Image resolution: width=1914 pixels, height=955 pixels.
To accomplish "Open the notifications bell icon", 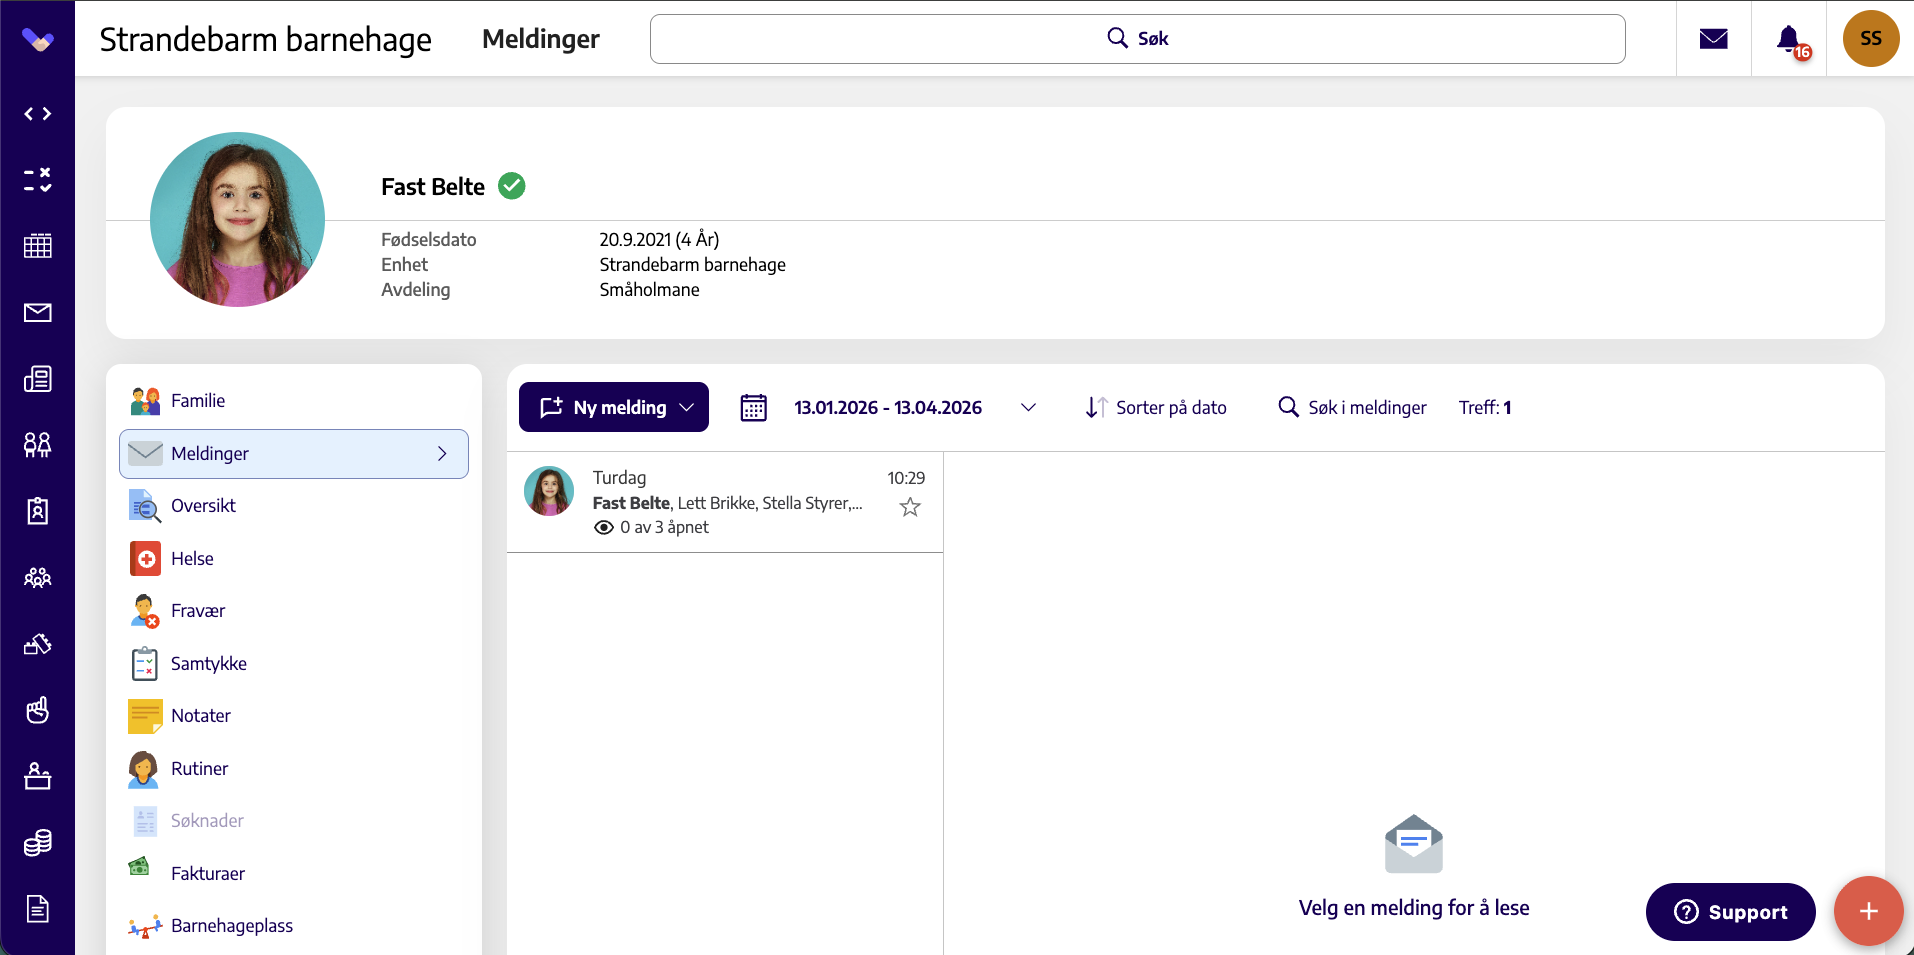I will 1789,39.
